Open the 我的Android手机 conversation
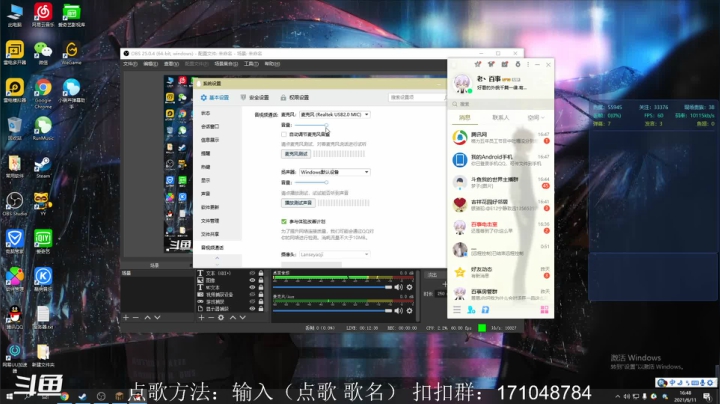 pos(501,160)
